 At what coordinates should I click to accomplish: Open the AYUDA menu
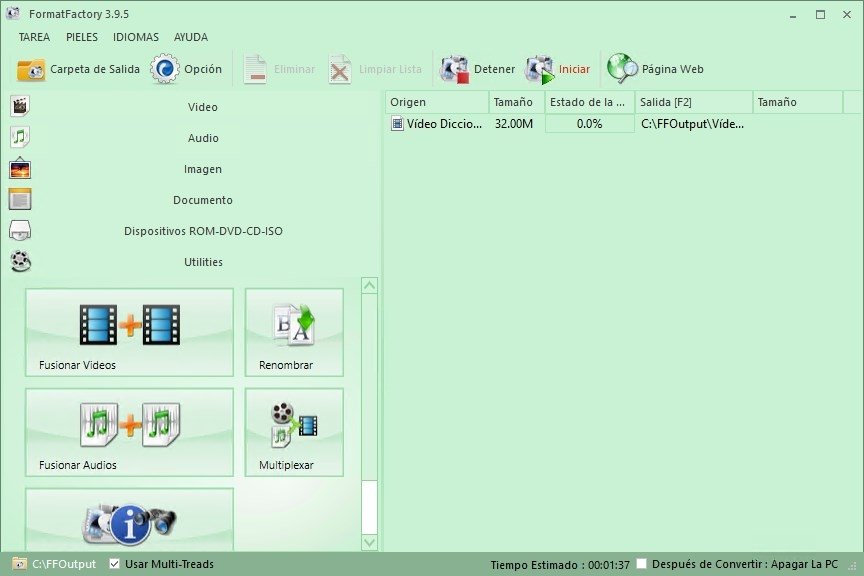click(x=191, y=37)
